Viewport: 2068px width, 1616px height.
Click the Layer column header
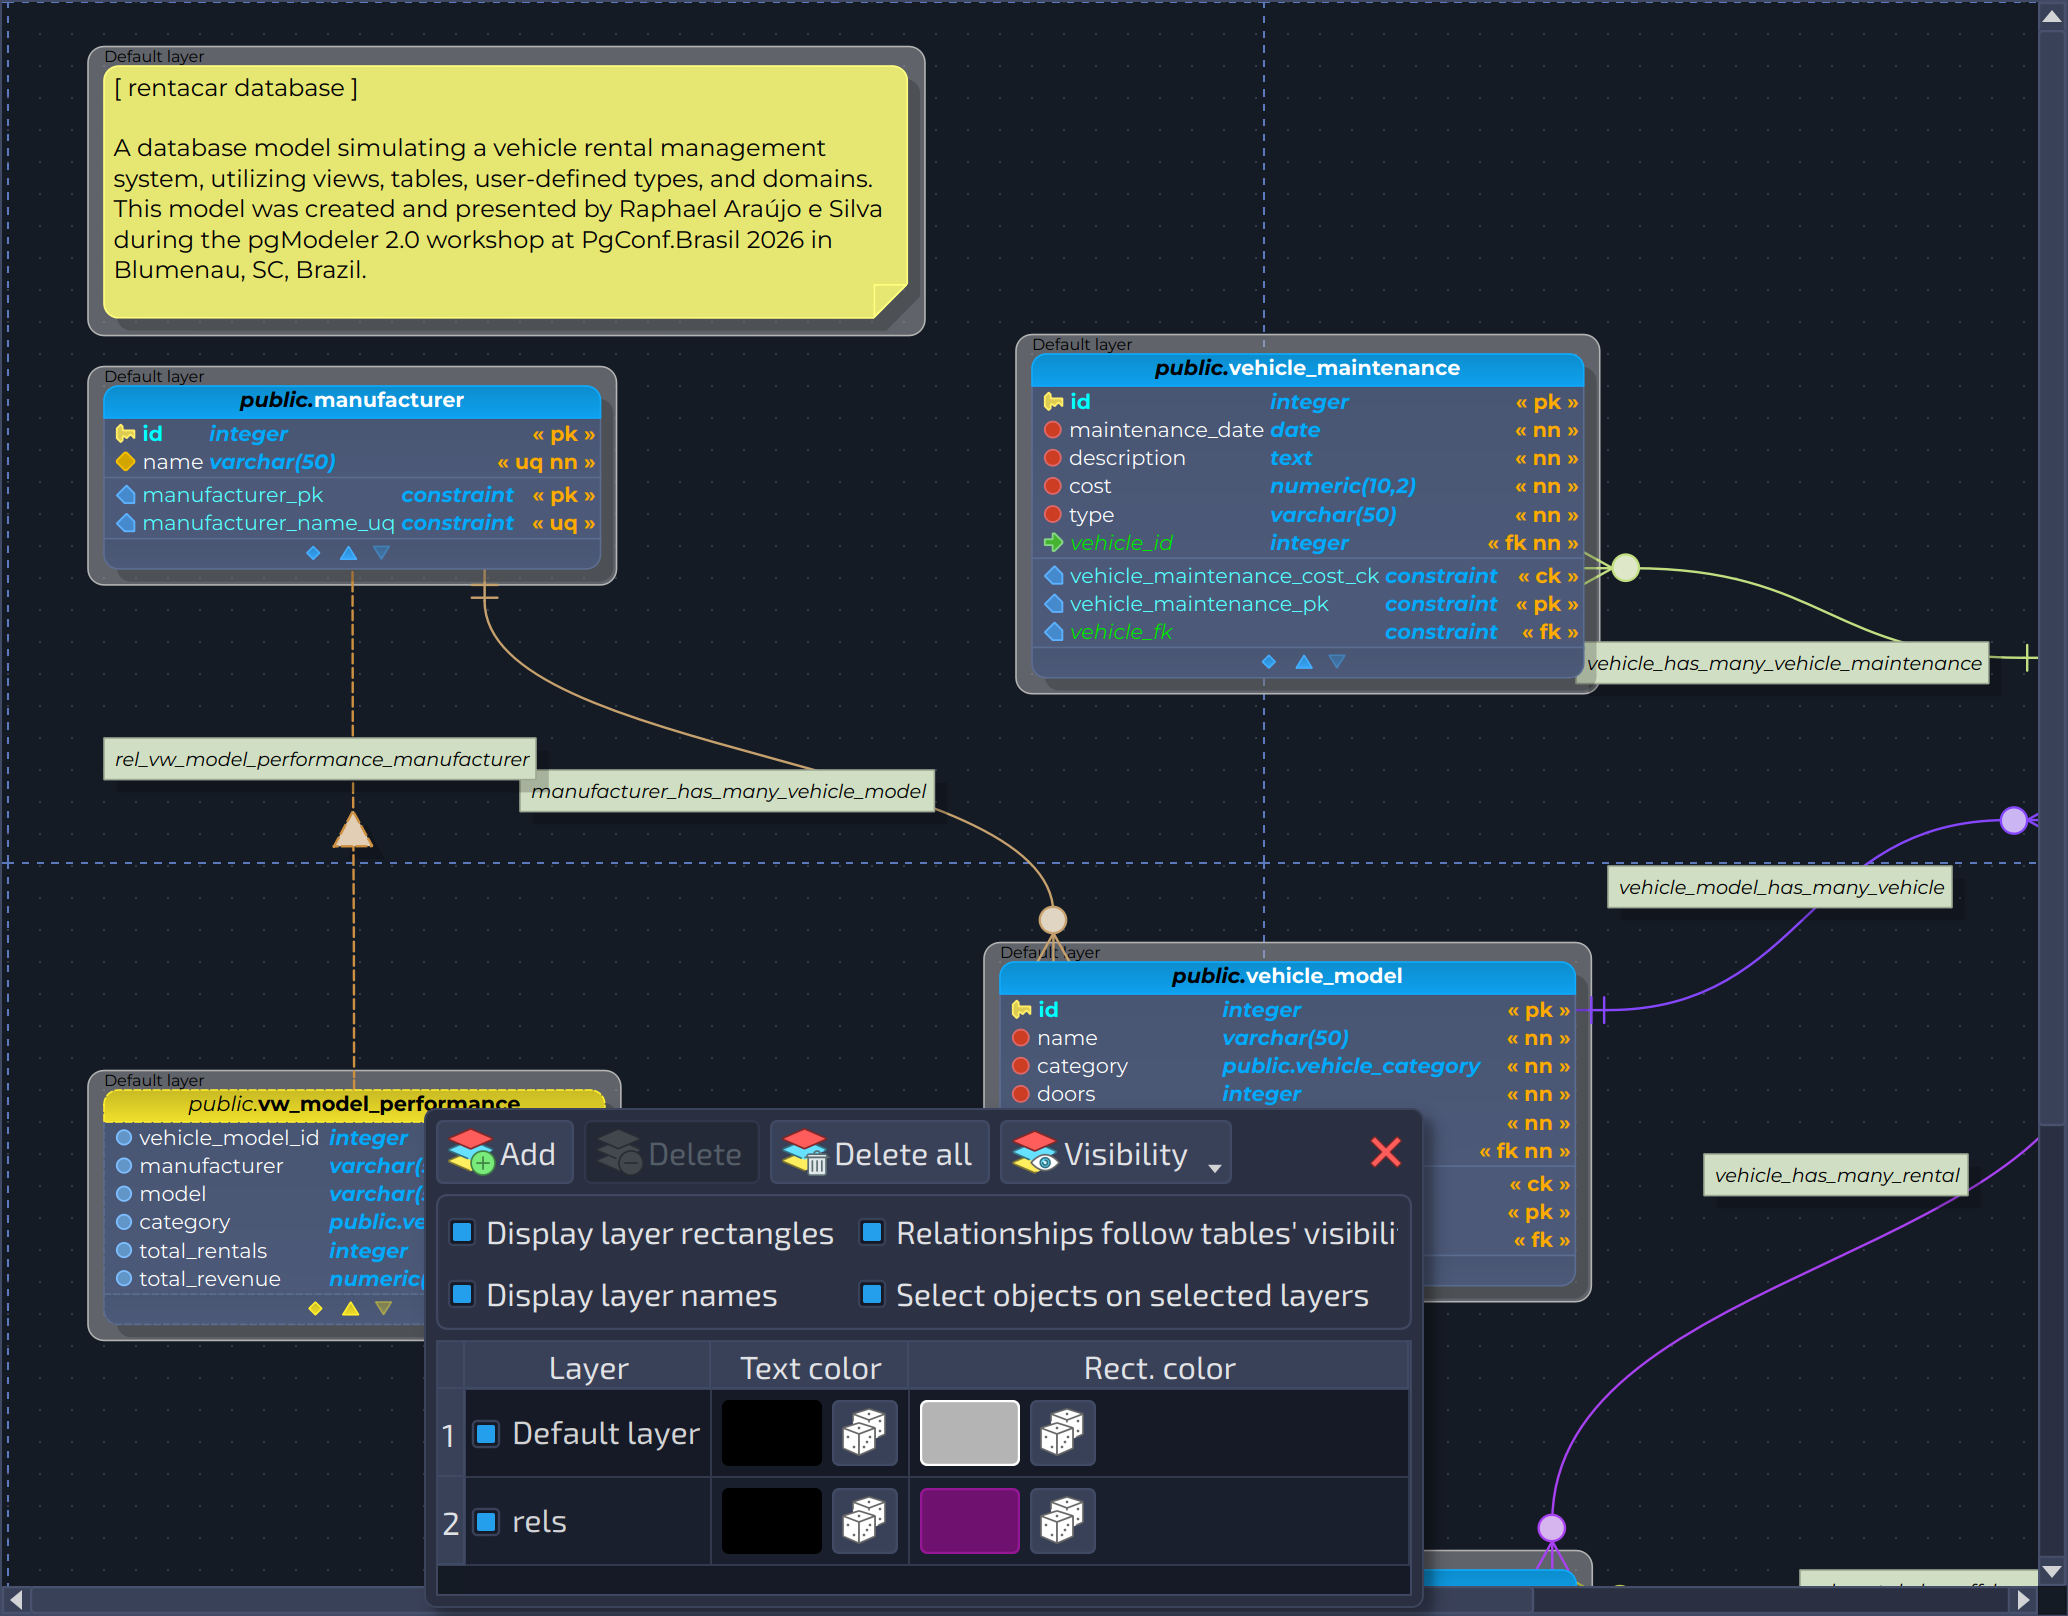click(588, 1367)
